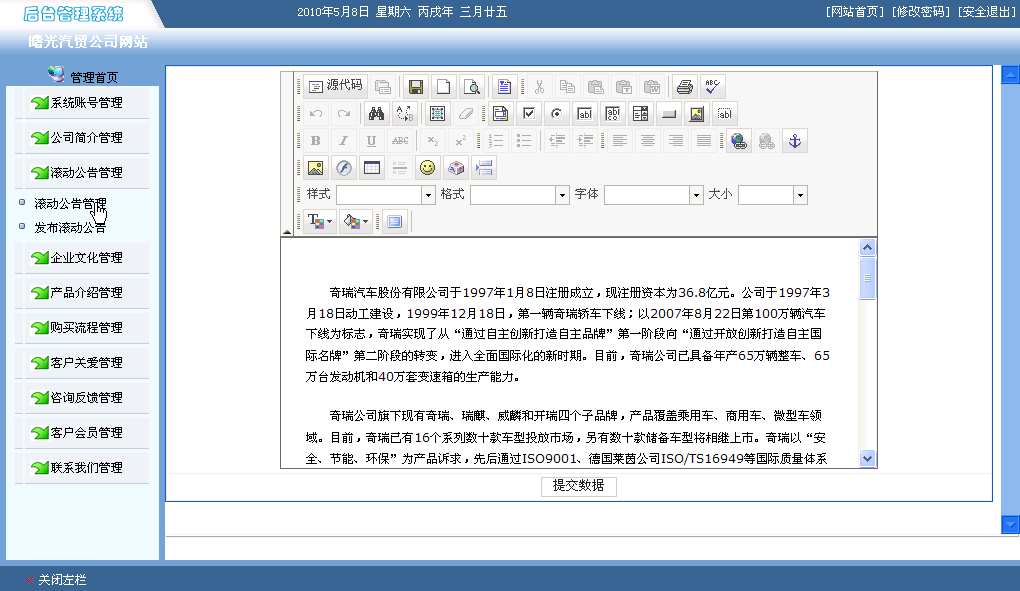Toggle underline formatting (U)
The image size is (1020, 591).
(371, 141)
